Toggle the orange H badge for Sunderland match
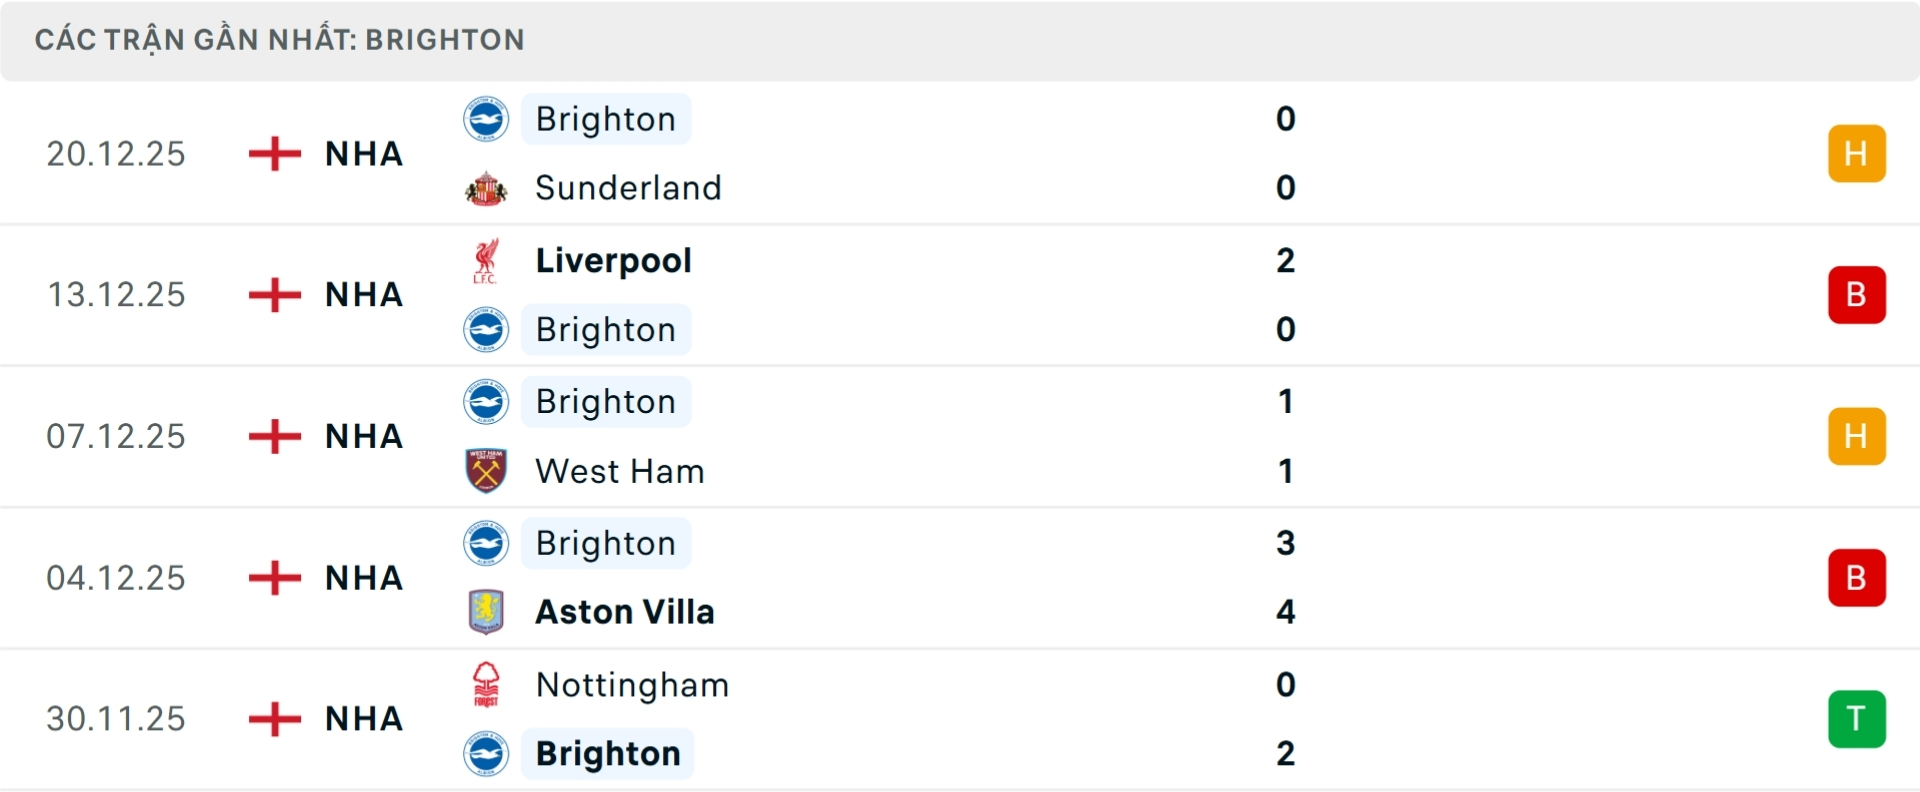1920x792 pixels. (x=1857, y=153)
